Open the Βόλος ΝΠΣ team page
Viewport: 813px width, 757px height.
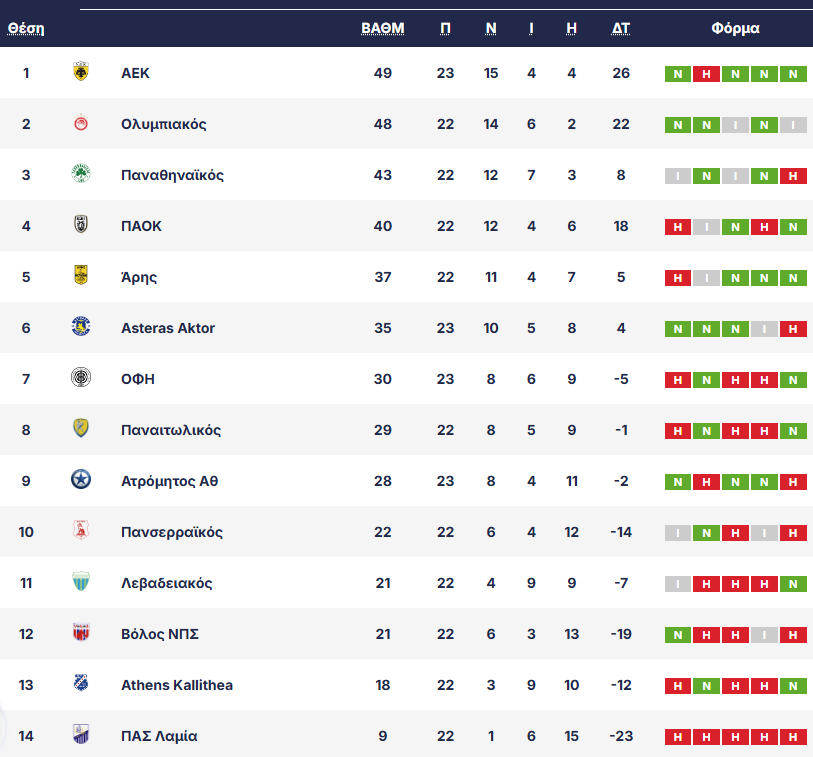(160, 634)
